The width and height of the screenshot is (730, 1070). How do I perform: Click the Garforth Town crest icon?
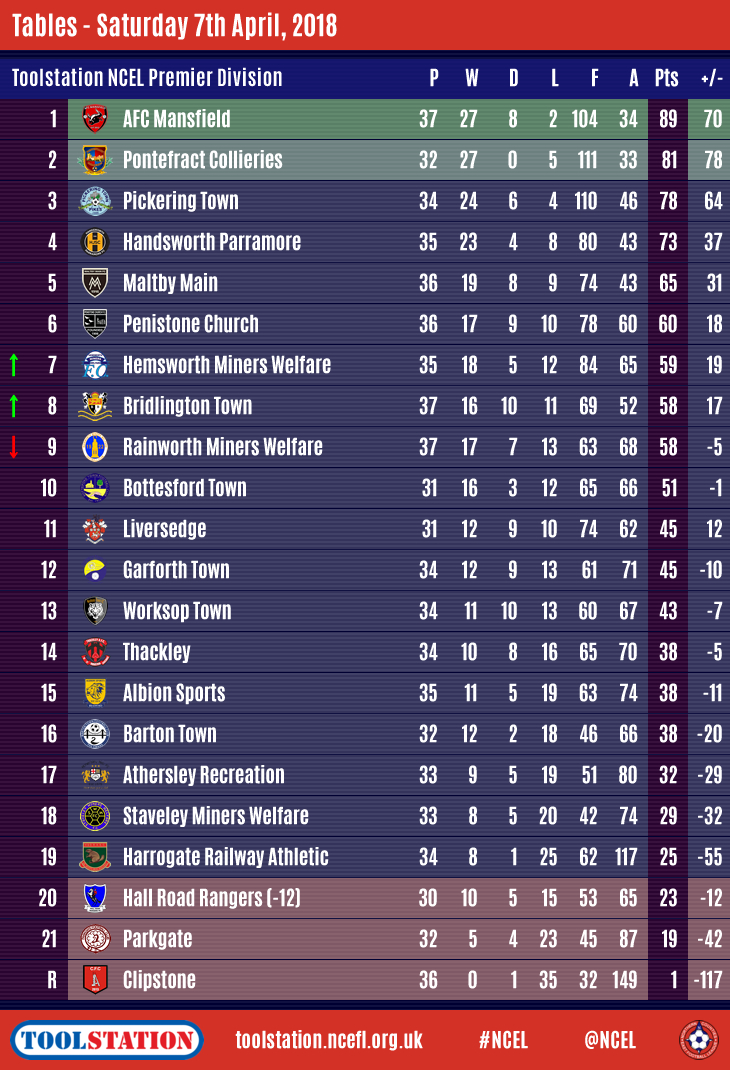pos(95,570)
